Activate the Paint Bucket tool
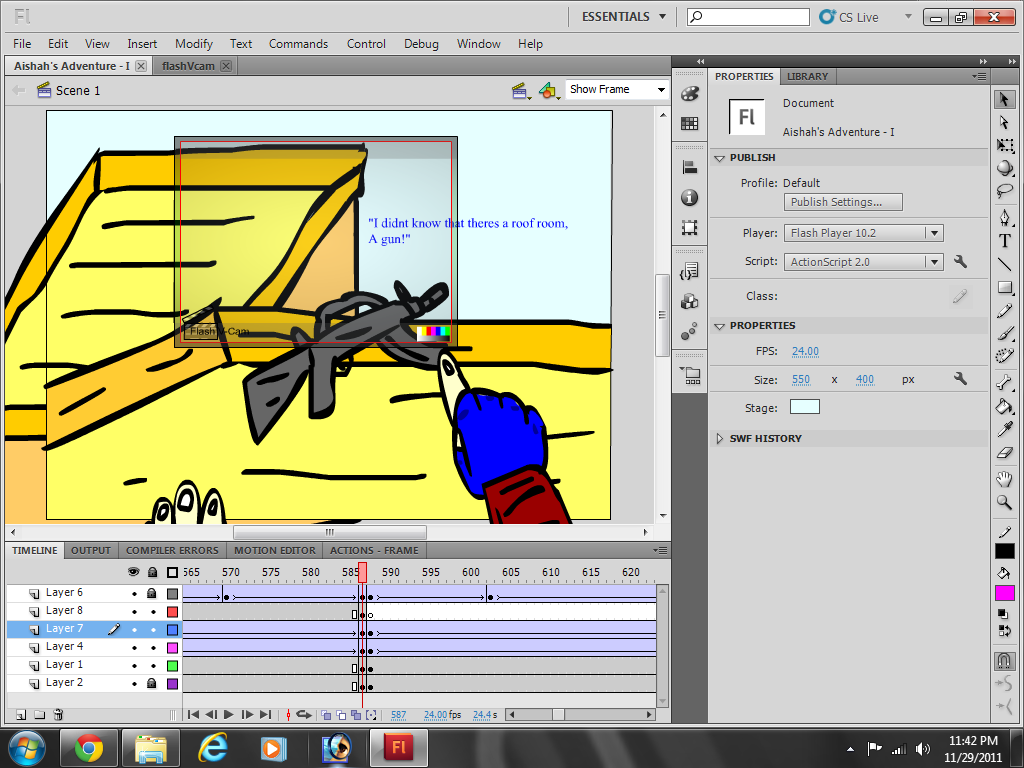 [1004, 406]
